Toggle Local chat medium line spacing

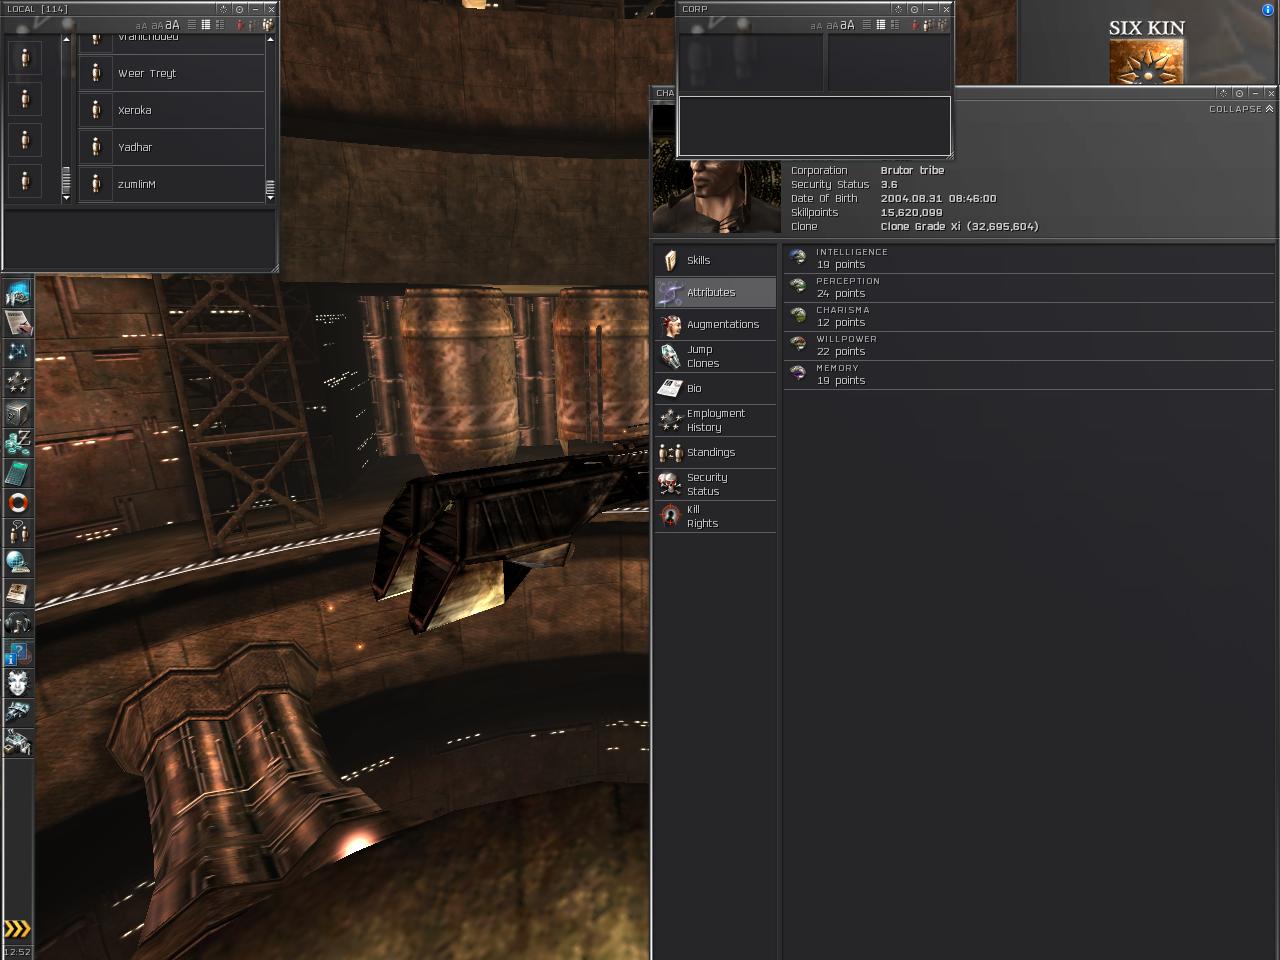tap(205, 25)
